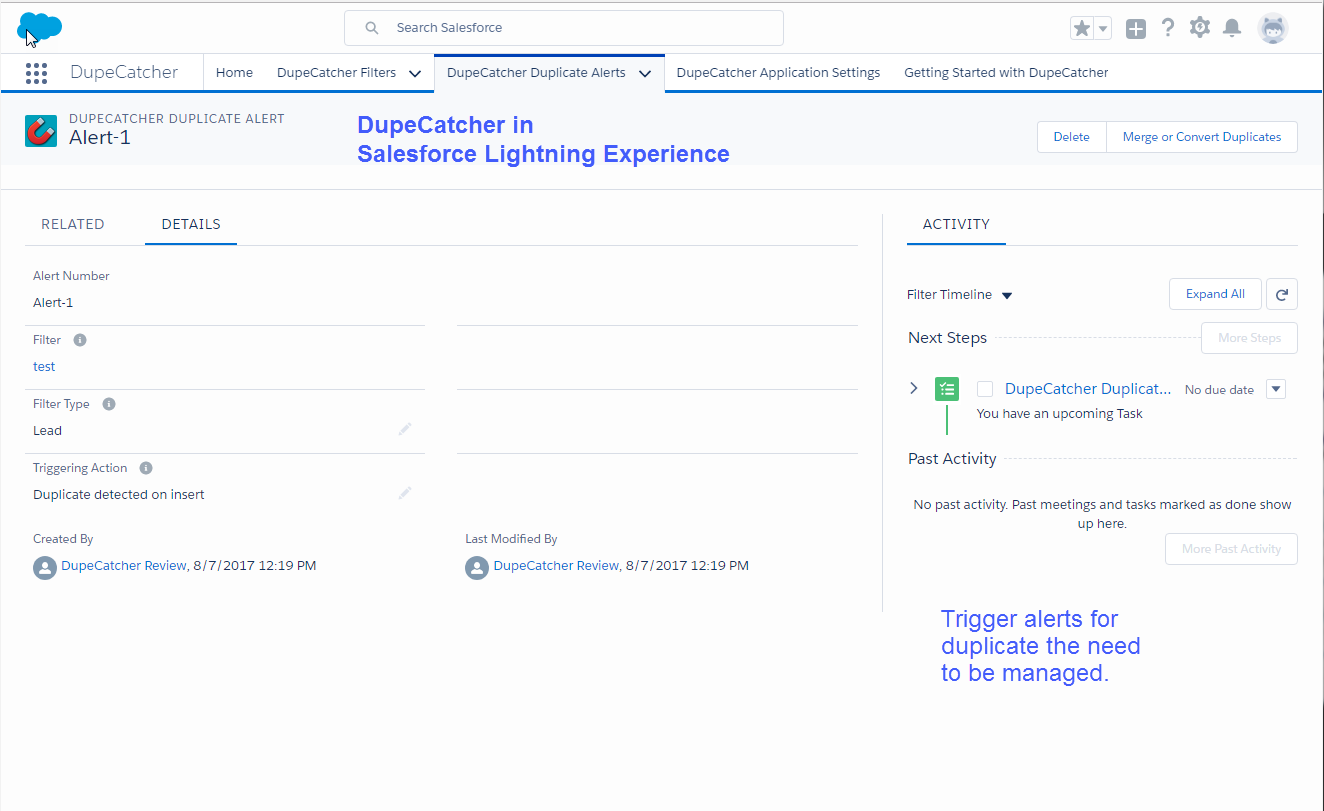Click the search magnifier icon
This screenshot has width=1324, height=811.
(372, 28)
